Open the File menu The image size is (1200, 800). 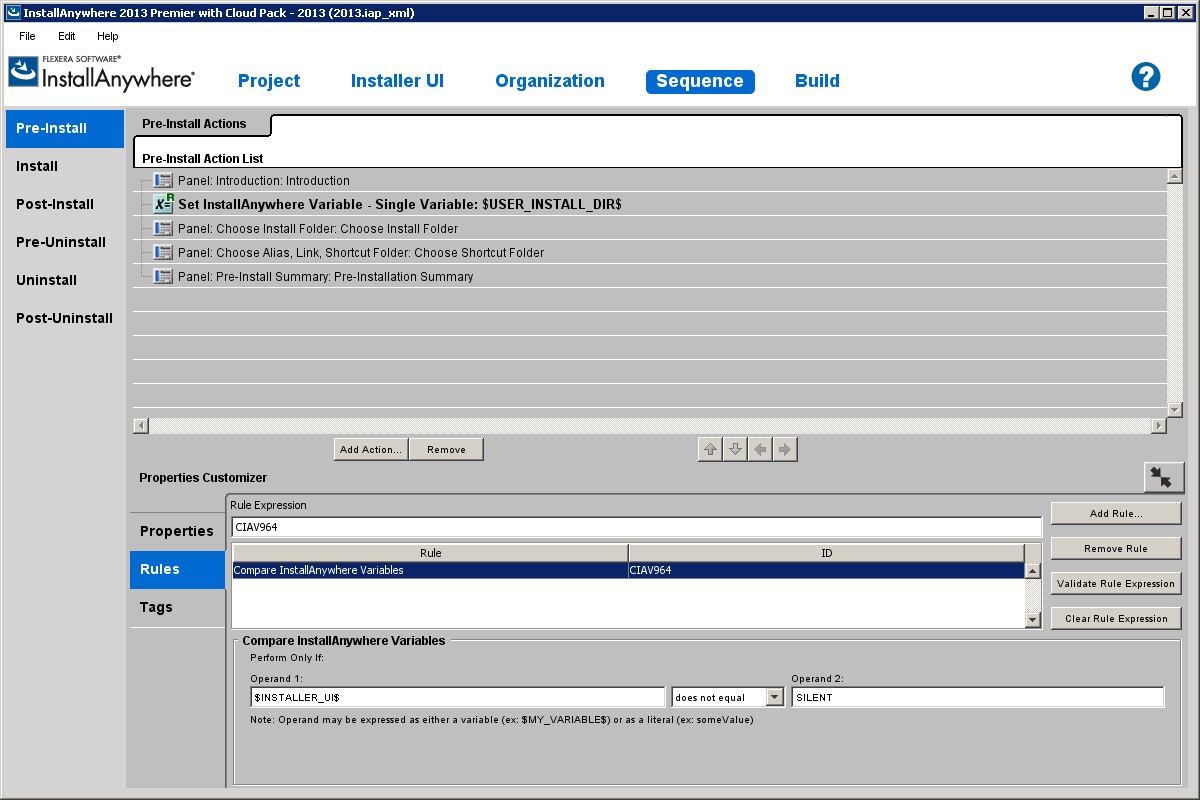tap(27, 36)
